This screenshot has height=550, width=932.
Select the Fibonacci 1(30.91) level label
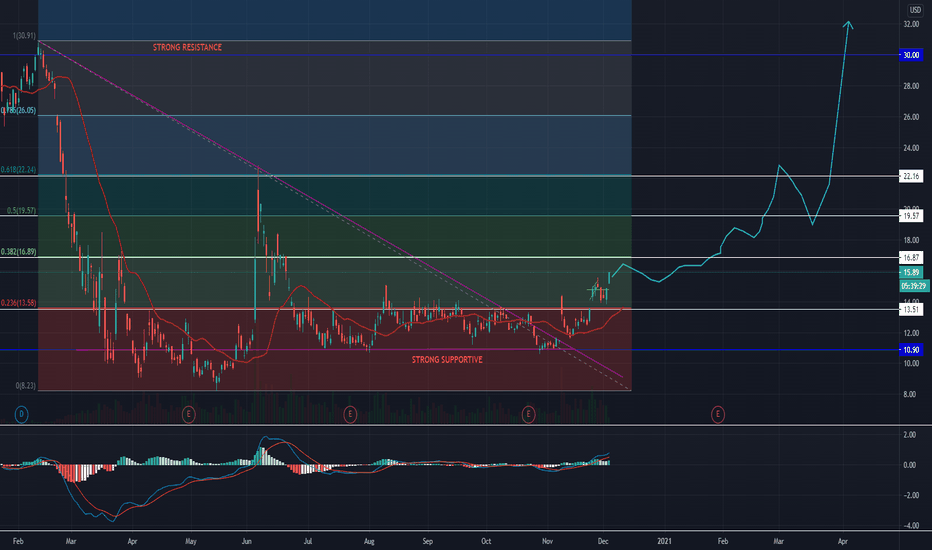coord(24,36)
